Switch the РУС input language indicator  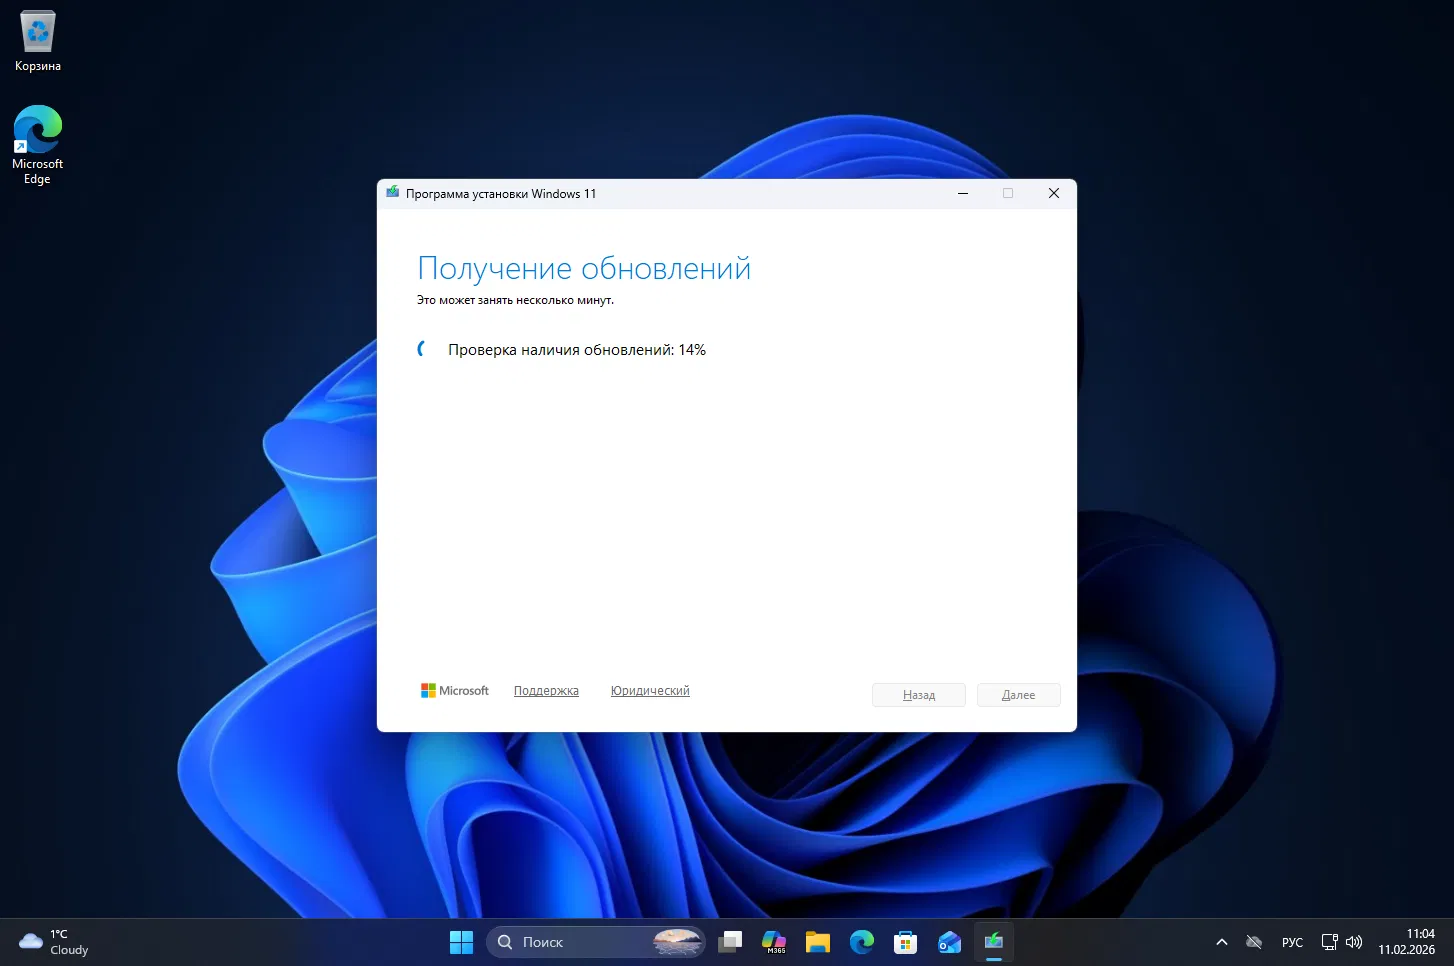[x=1292, y=942]
